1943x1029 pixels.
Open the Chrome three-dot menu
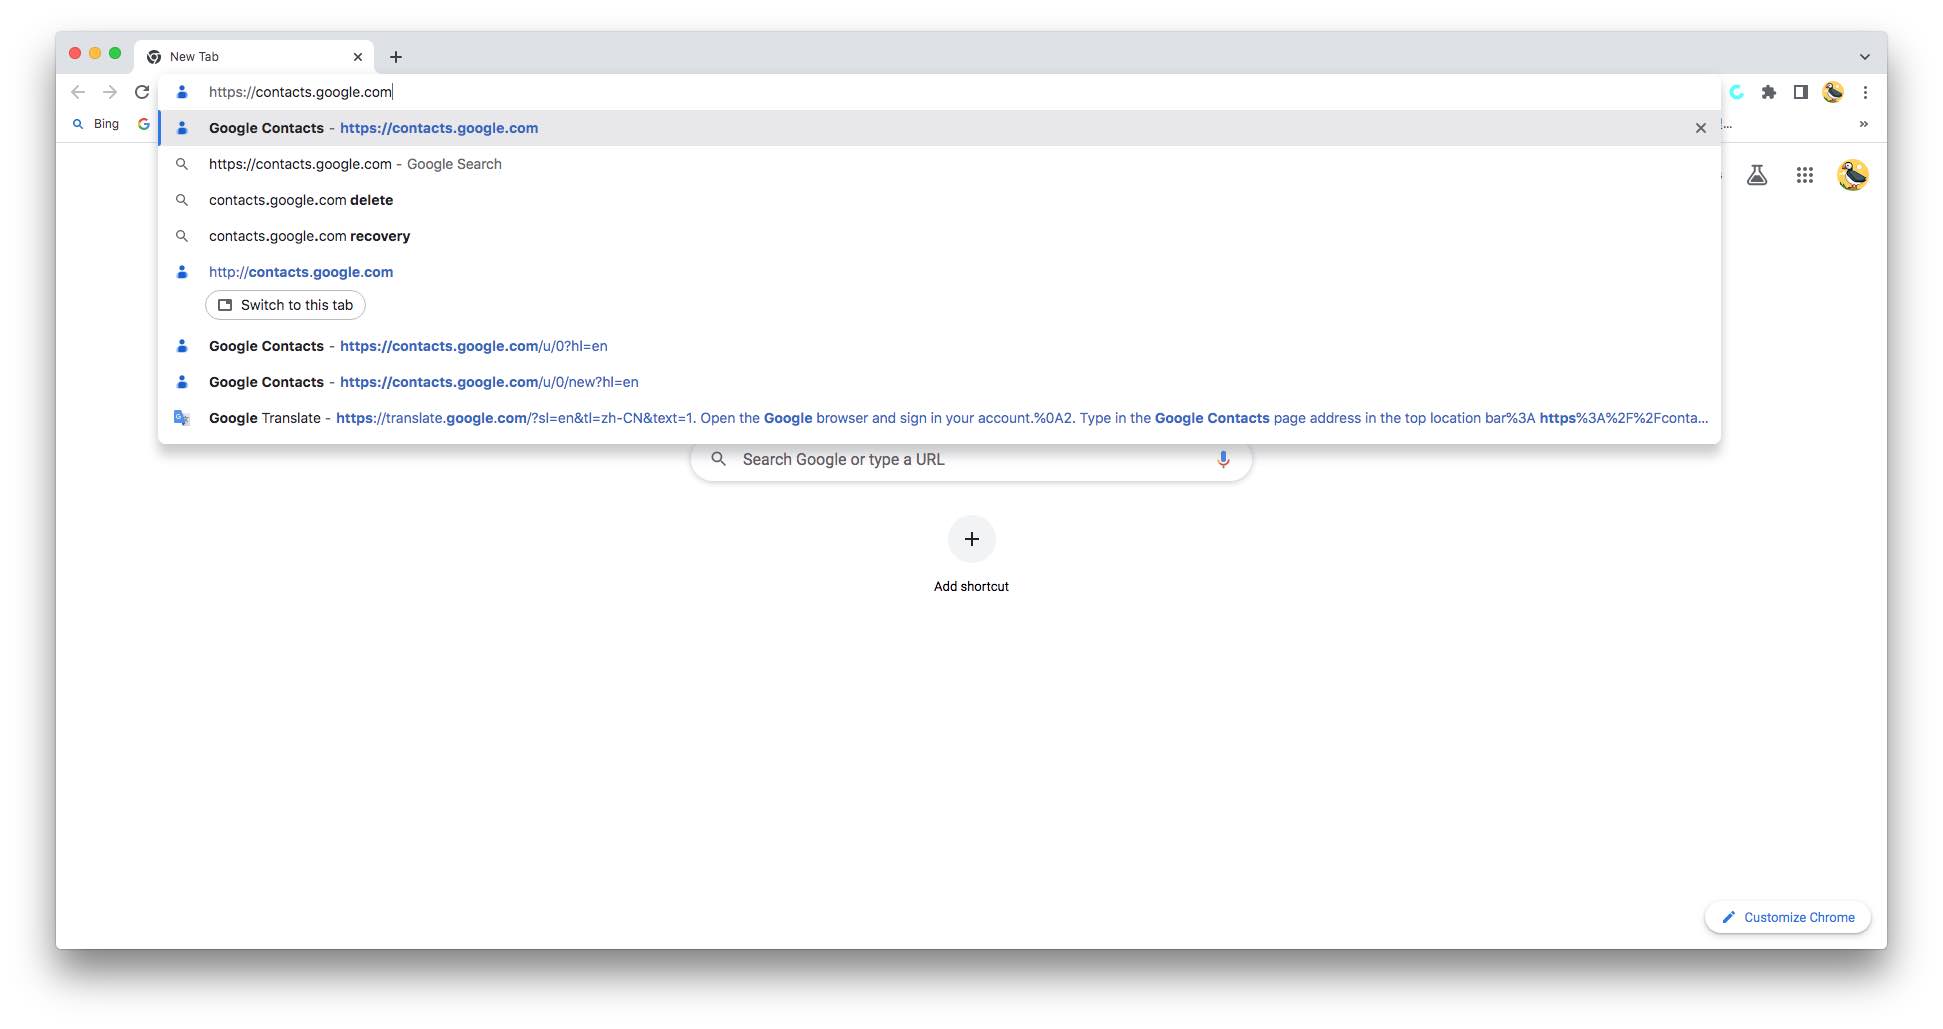point(1865,92)
